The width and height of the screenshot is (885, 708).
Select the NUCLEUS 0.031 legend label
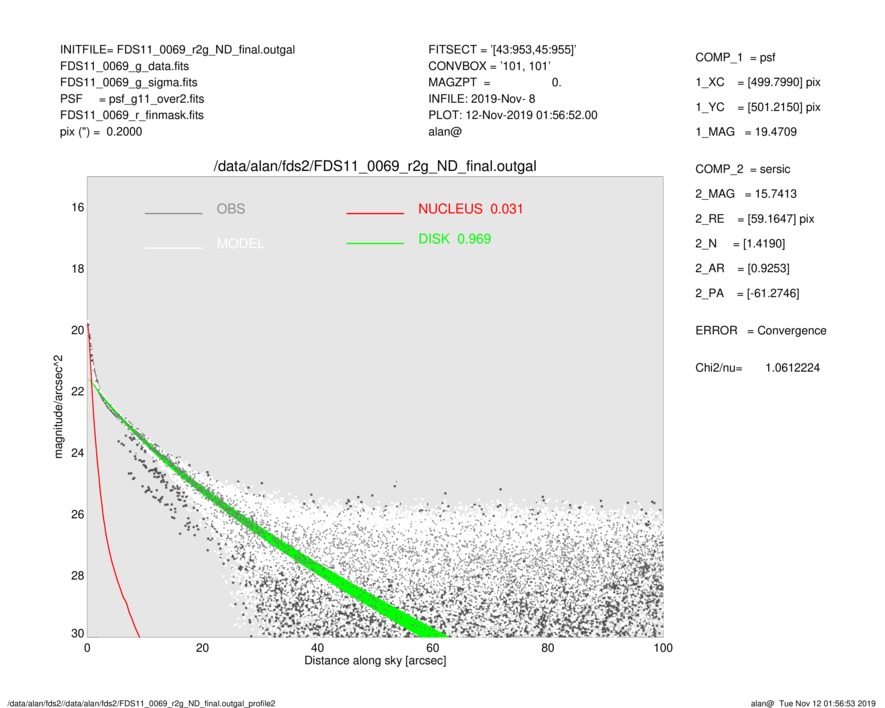470,209
